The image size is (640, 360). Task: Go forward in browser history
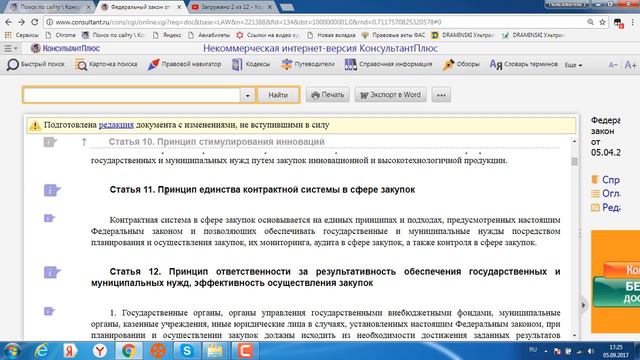click(21, 22)
